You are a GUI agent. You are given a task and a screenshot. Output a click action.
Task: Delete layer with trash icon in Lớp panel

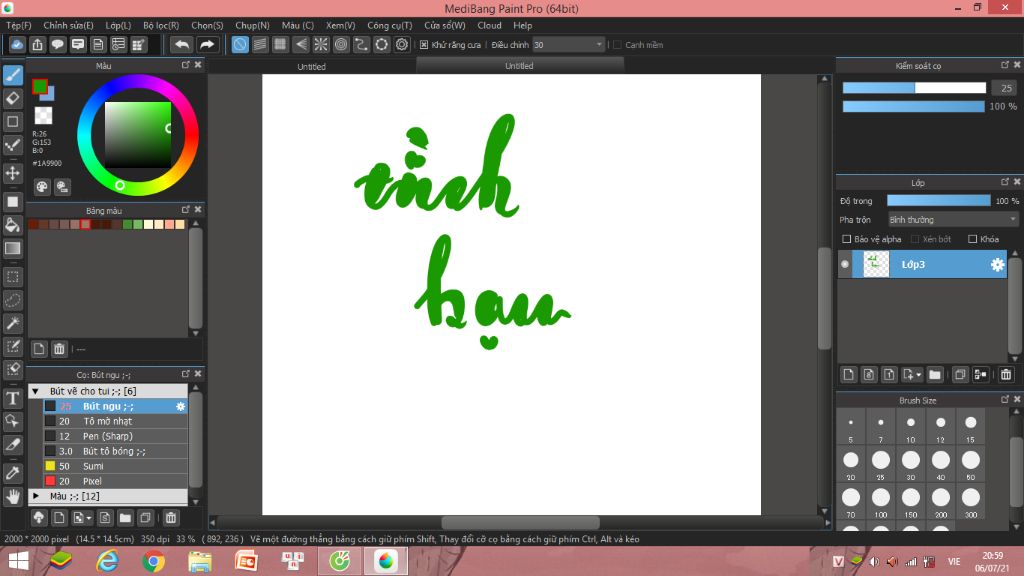coord(1006,374)
